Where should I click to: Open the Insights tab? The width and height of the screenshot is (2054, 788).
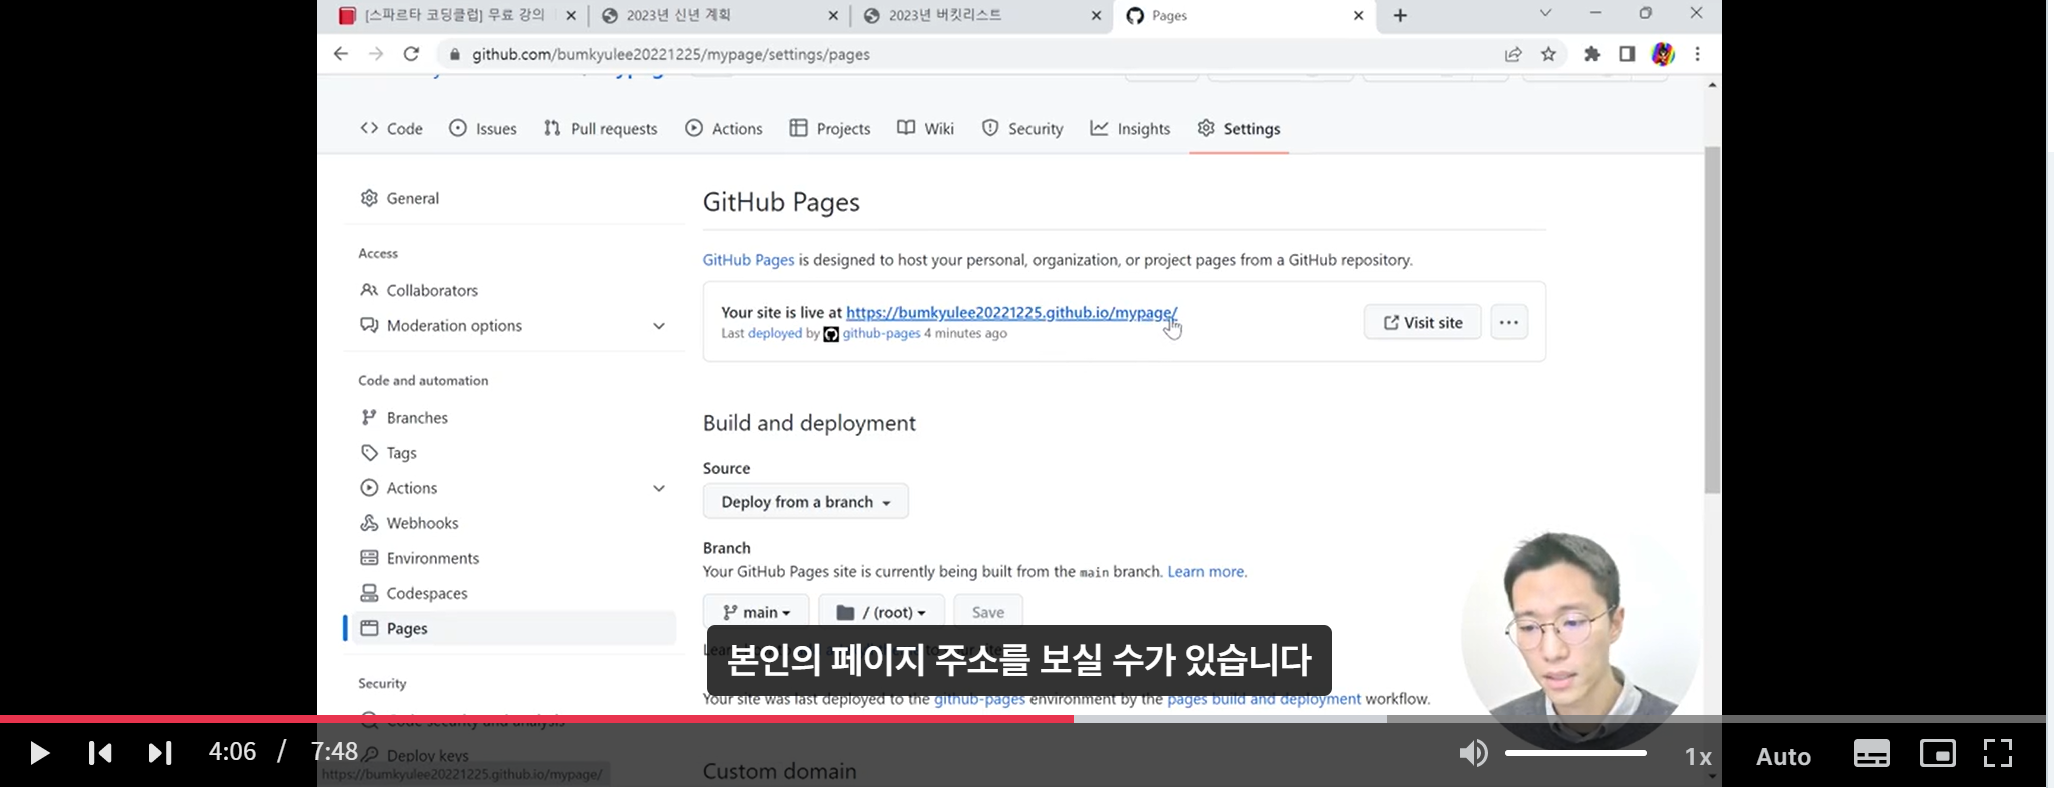[x=1130, y=128]
